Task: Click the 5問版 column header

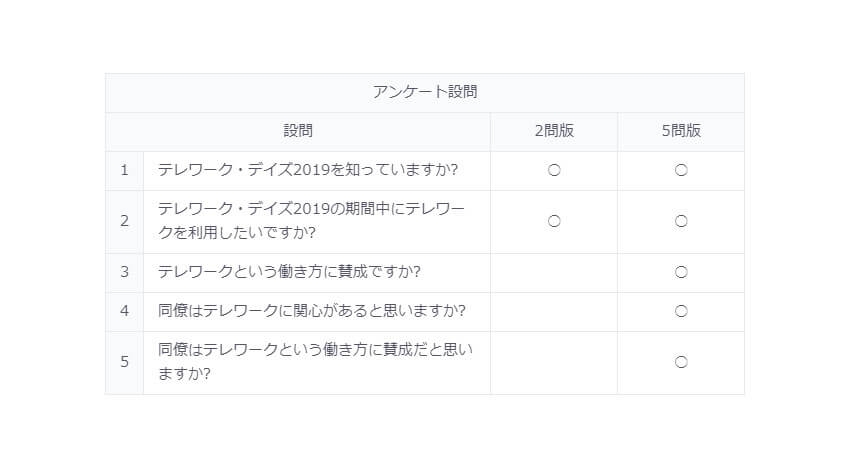Action: [x=681, y=131]
